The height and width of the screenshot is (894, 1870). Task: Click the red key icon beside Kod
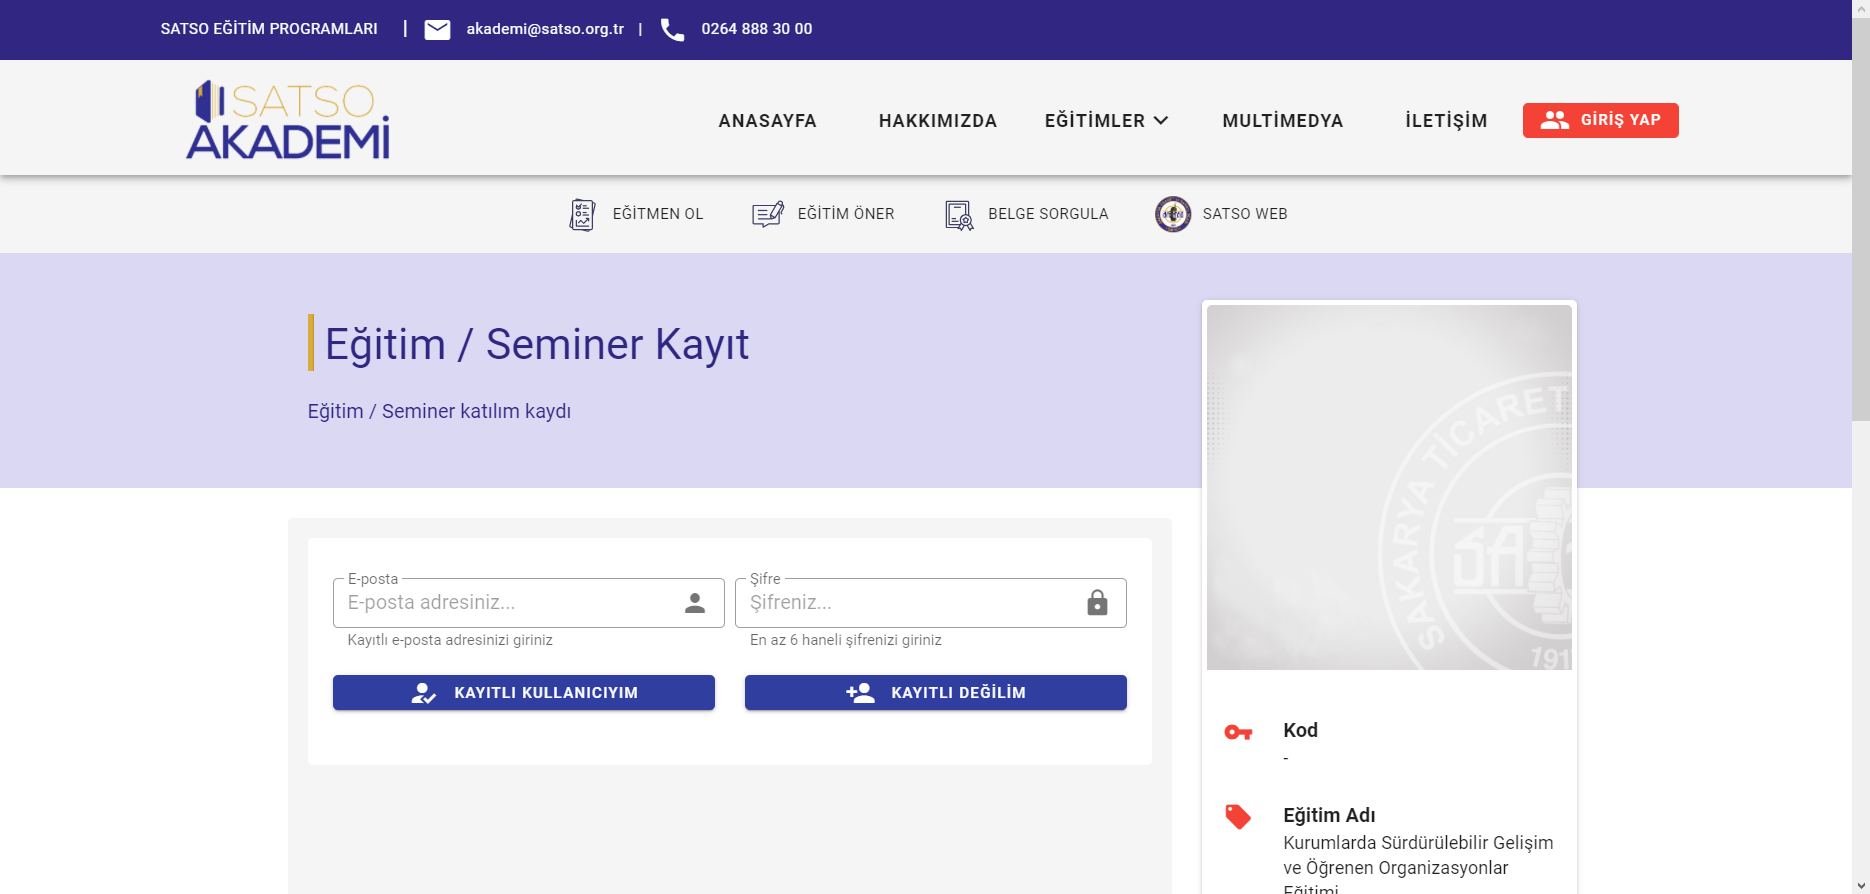[1238, 732]
